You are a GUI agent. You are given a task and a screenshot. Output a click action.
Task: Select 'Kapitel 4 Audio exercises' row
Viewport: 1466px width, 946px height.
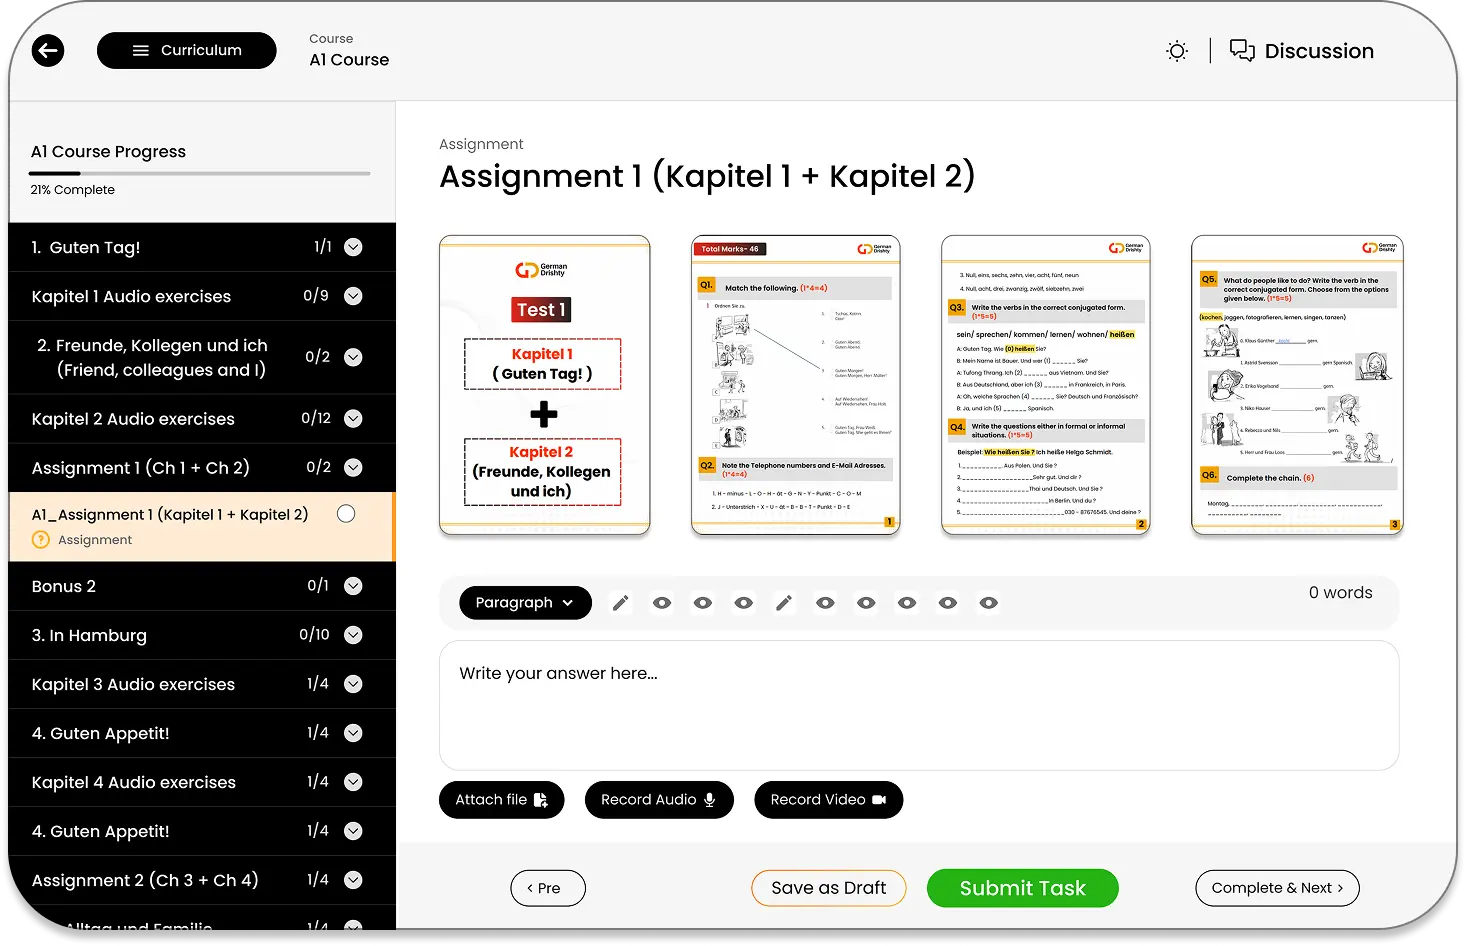pyautogui.click(x=202, y=782)
